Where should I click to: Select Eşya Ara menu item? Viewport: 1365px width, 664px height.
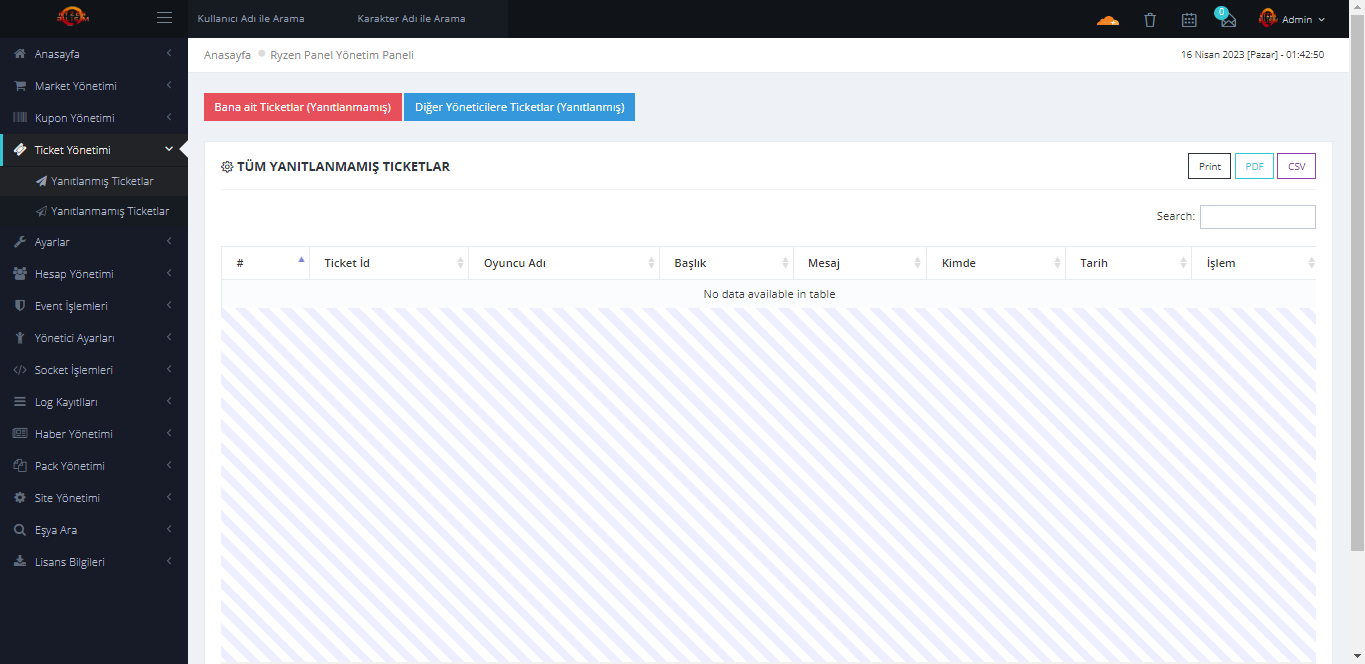click(94, 529)
